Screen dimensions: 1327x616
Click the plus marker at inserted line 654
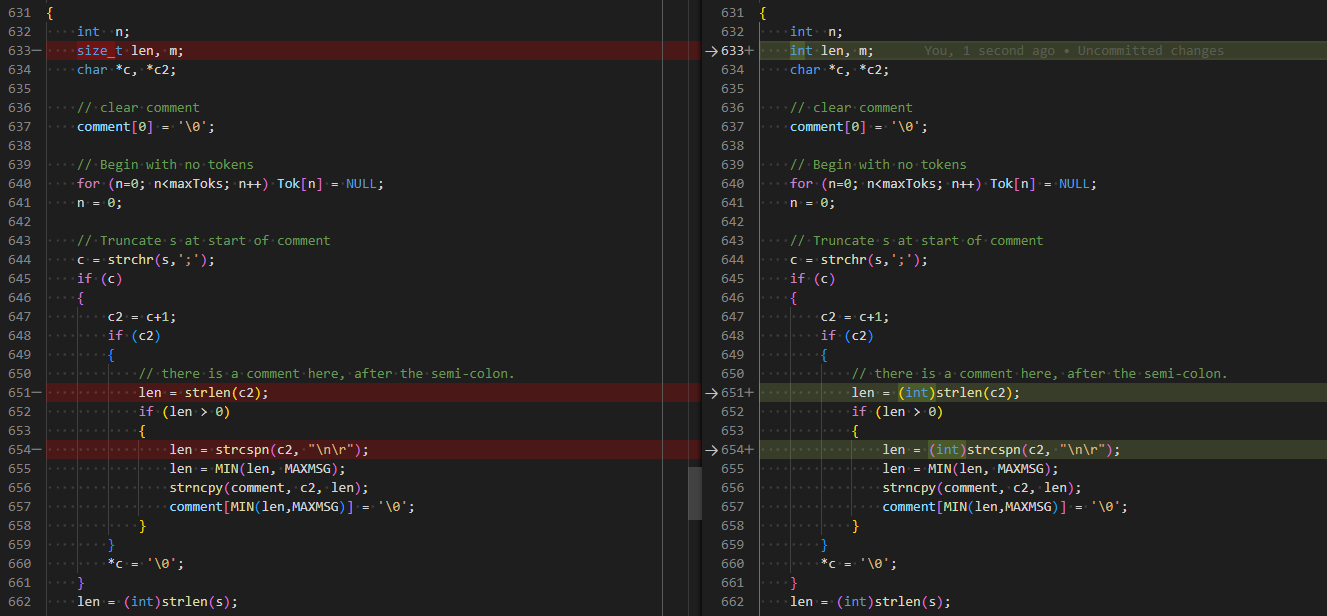pyautogui.click(x=749, y=450)
